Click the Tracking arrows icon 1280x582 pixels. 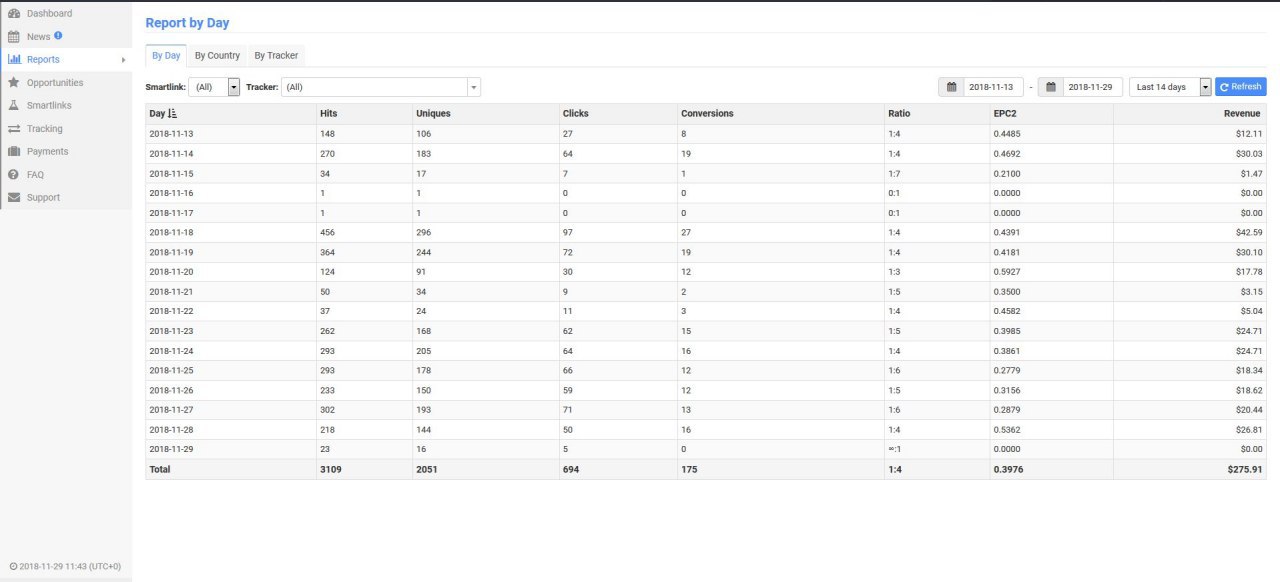[x=14, y=128]
